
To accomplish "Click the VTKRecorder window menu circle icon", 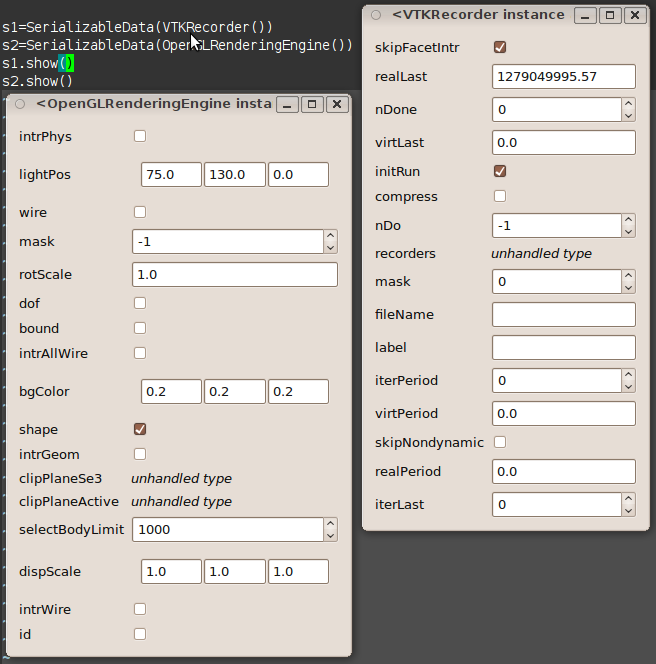I will 376,15.
